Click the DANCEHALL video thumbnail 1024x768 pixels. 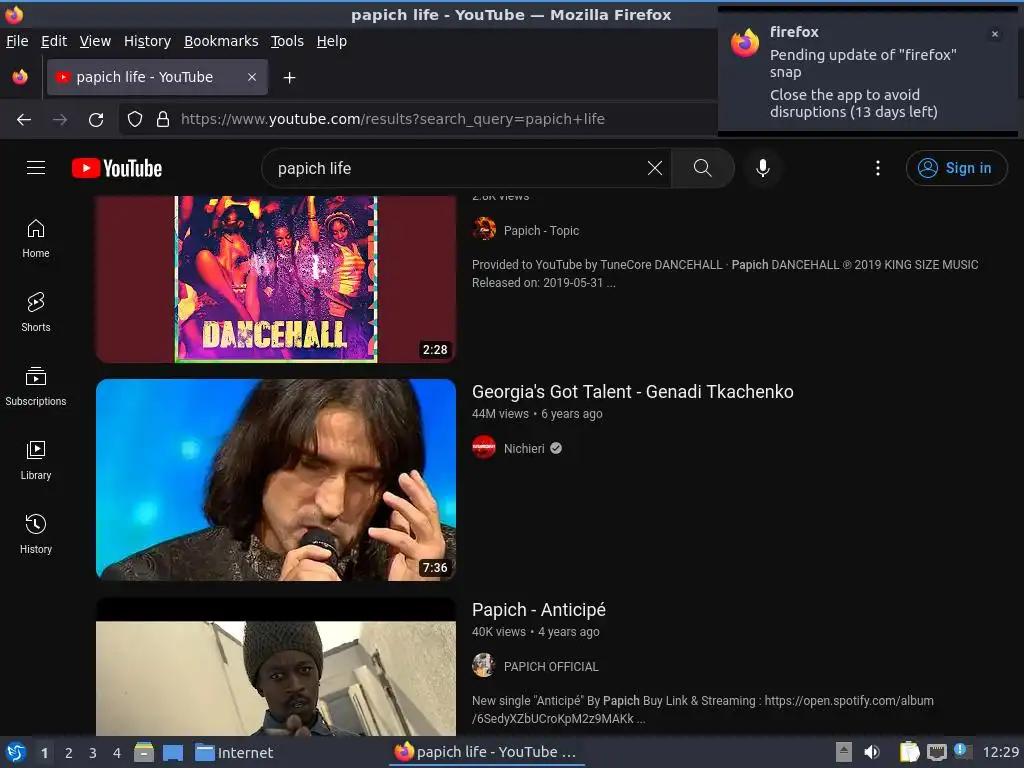tap(276, 279)
